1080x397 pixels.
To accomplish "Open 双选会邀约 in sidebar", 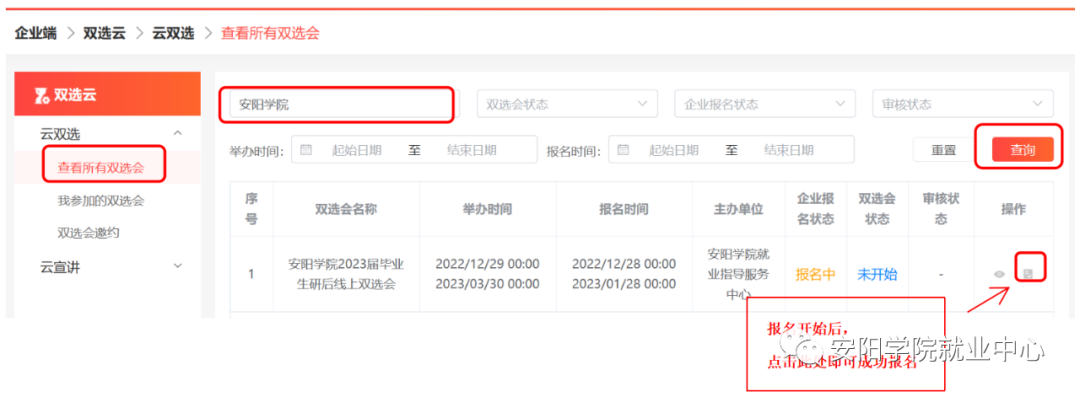I will pos(89,233).
